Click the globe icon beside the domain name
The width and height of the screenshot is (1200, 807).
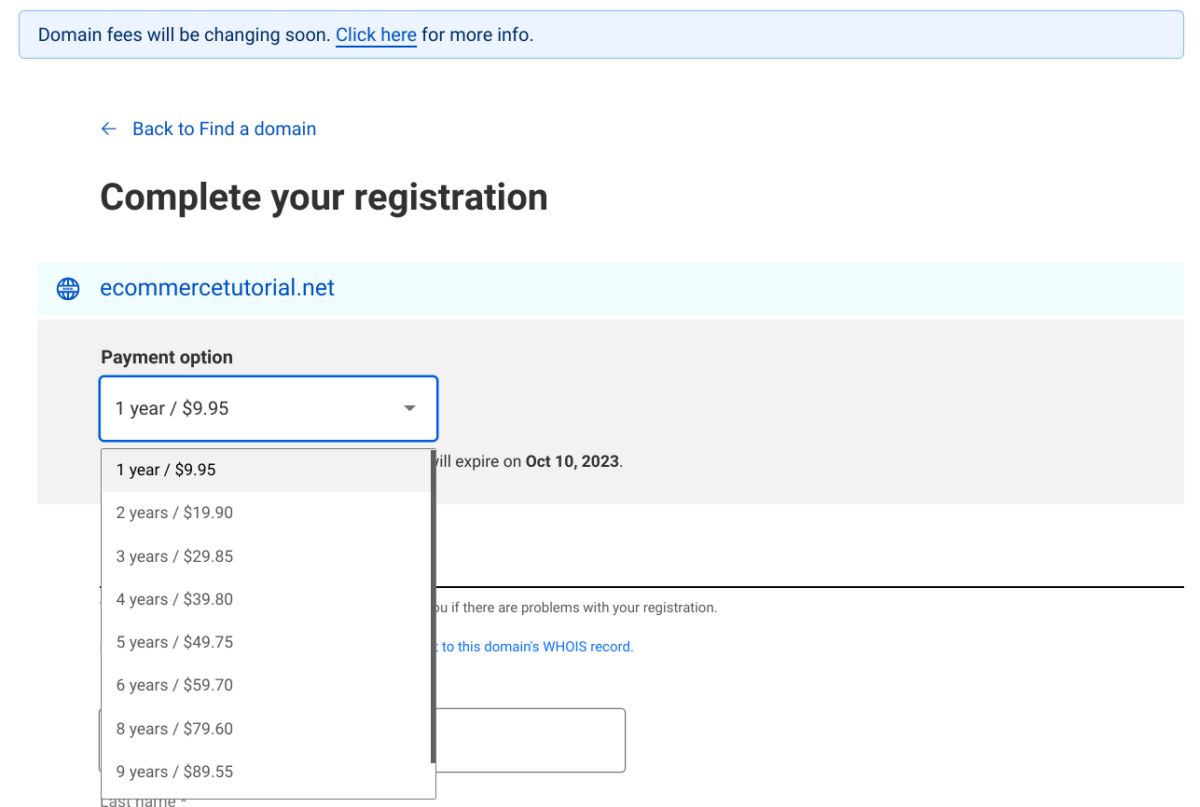68,289
